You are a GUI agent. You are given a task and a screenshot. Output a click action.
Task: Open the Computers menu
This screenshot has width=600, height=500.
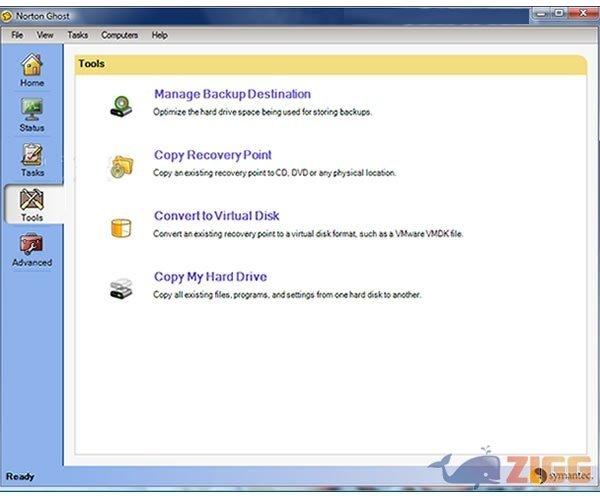point(120,35)
